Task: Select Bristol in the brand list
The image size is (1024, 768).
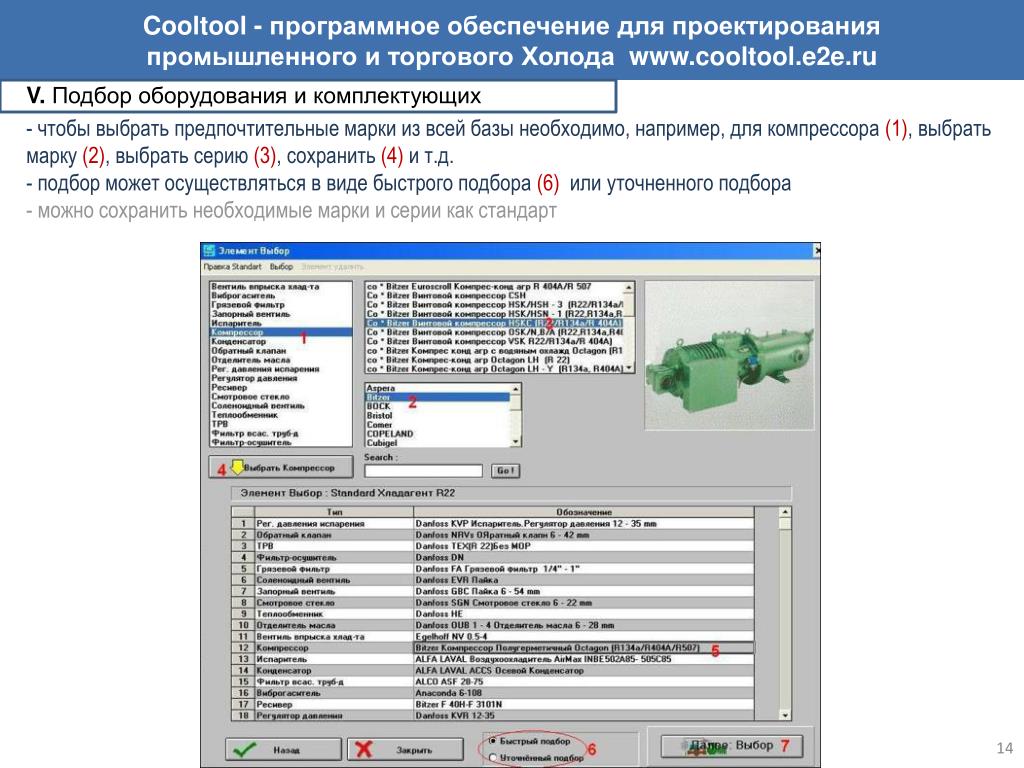Action: point(438,415)
